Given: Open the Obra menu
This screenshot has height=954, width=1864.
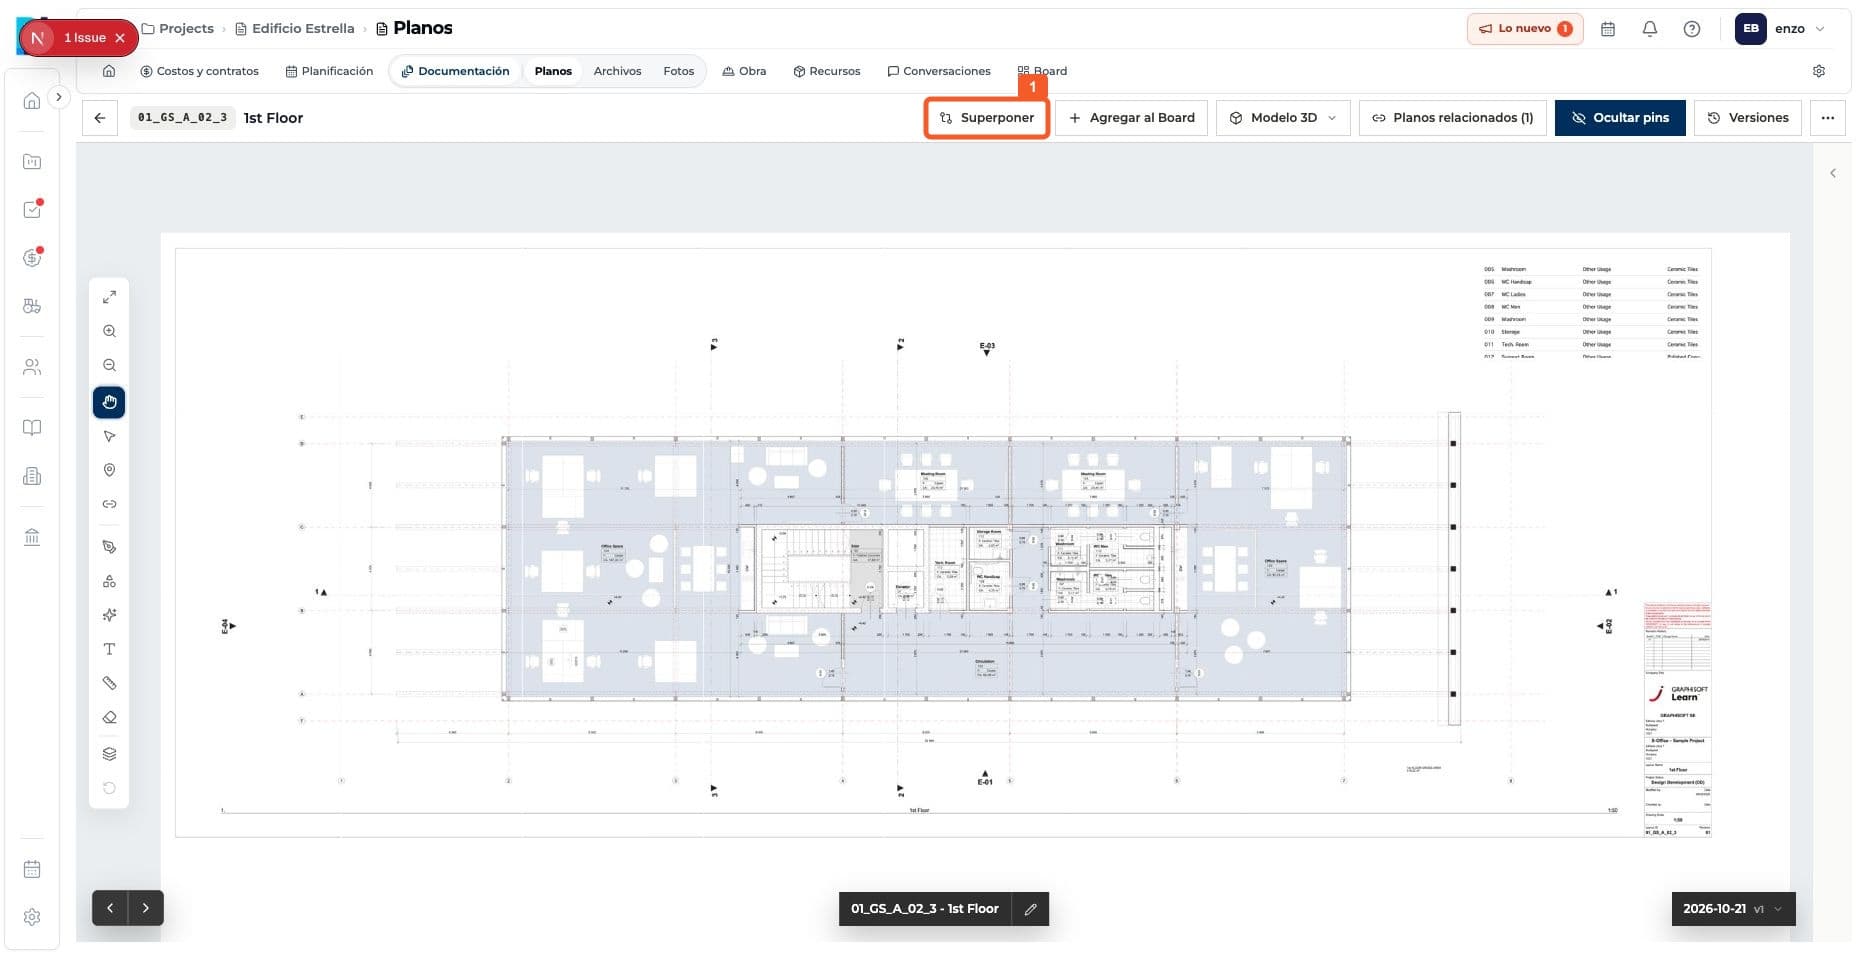Looking at the screenshot, I should [x=744, y=71].
